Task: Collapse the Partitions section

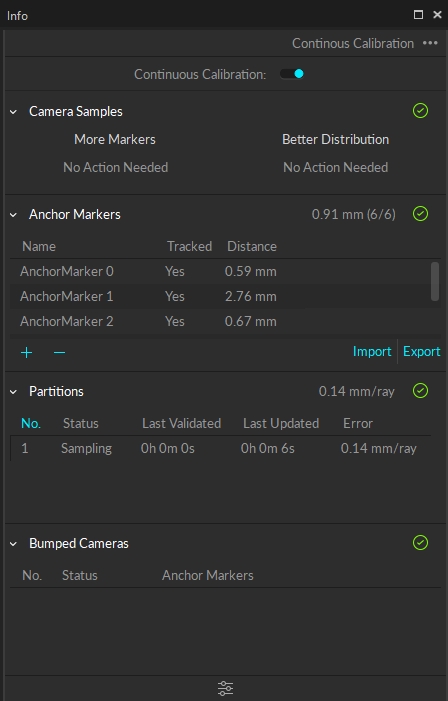Action: click(13, 392)
